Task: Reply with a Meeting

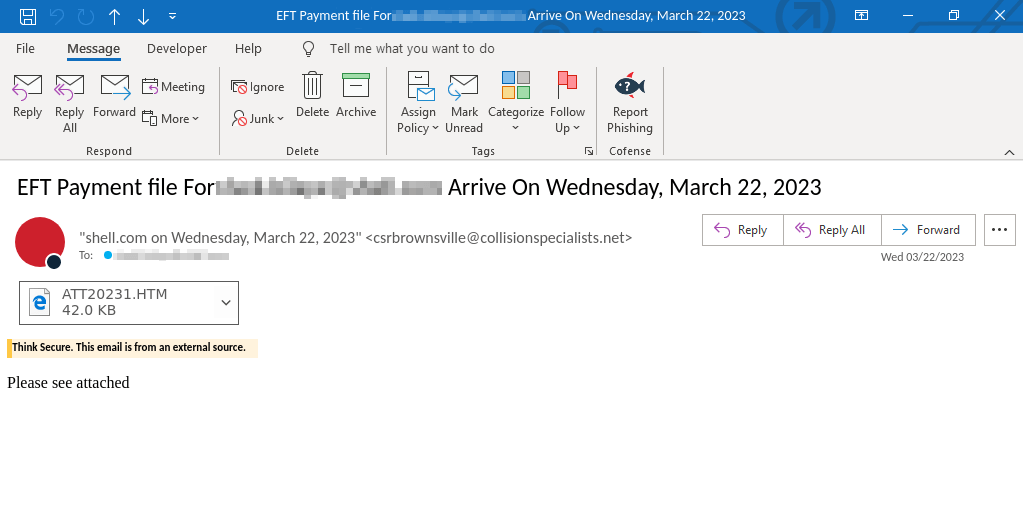Action: point(174,87)
